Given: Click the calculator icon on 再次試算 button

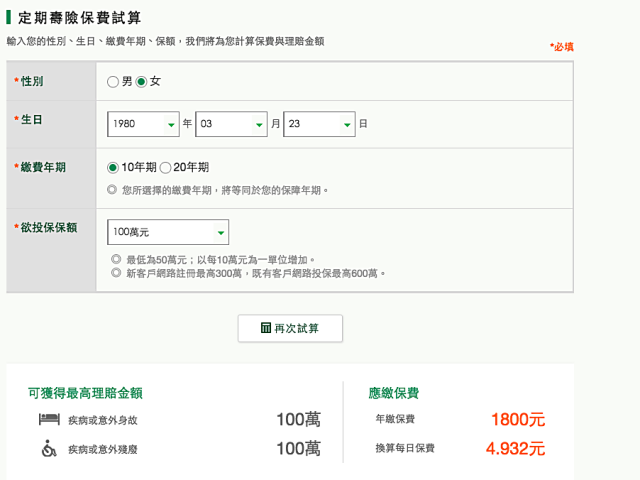Looking at the screenshot, I should tap(266, 328).
